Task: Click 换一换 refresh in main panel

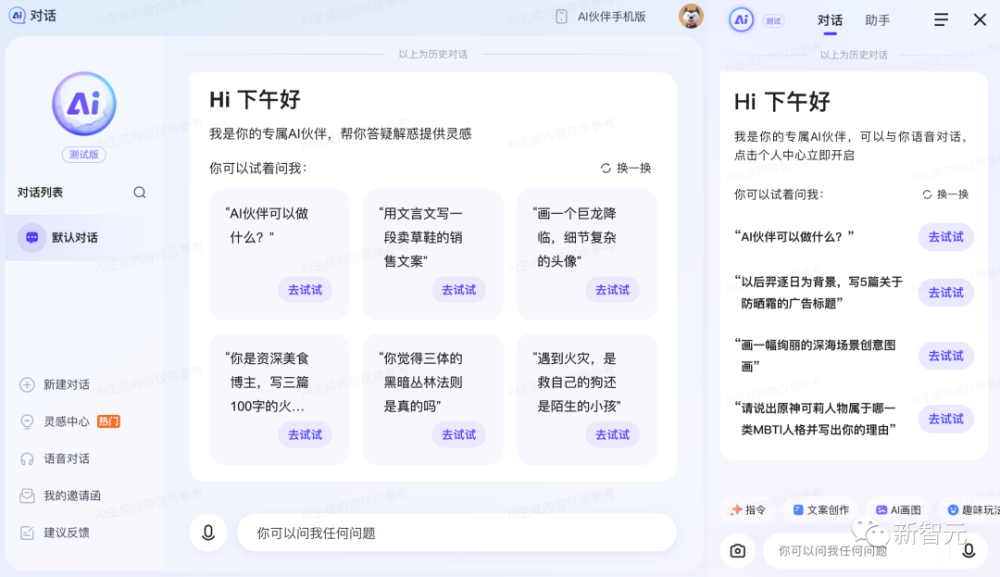Action: (x=626, y=168)
